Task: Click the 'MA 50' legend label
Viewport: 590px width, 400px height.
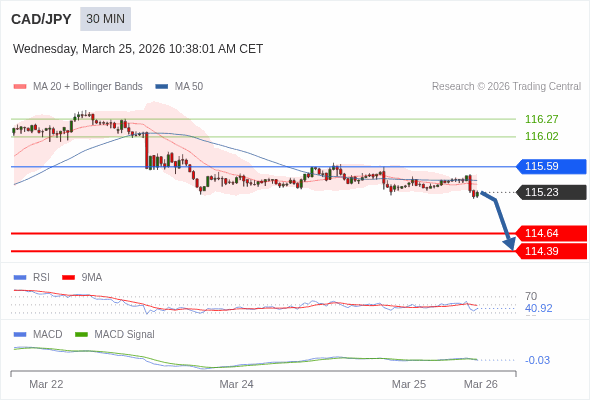Action: click(x=189, y=87)
